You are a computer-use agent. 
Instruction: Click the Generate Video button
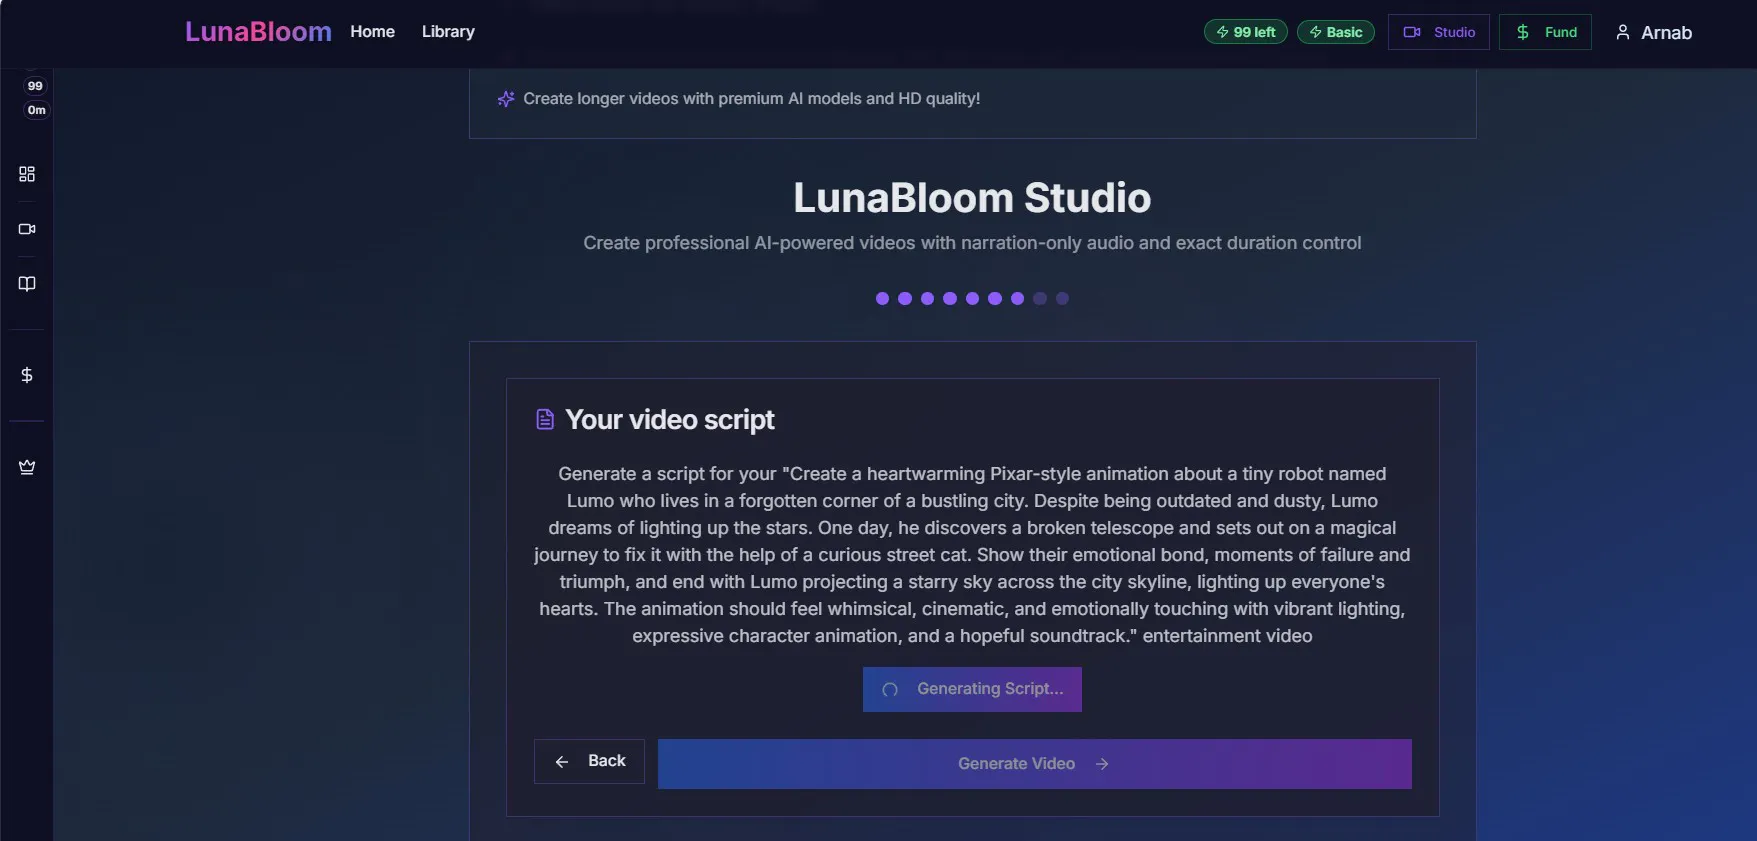pyautogui.click(x=1035, y=764)
